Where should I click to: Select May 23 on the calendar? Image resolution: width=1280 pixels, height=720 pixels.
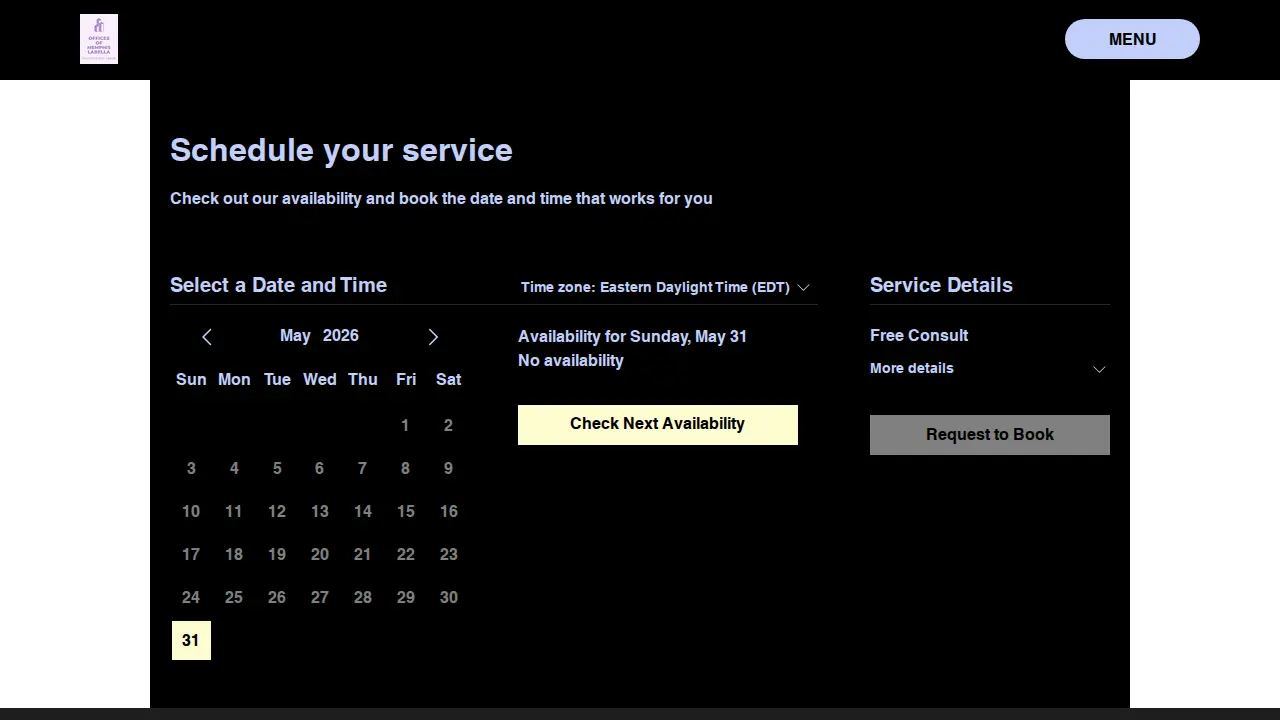point(448,554)
